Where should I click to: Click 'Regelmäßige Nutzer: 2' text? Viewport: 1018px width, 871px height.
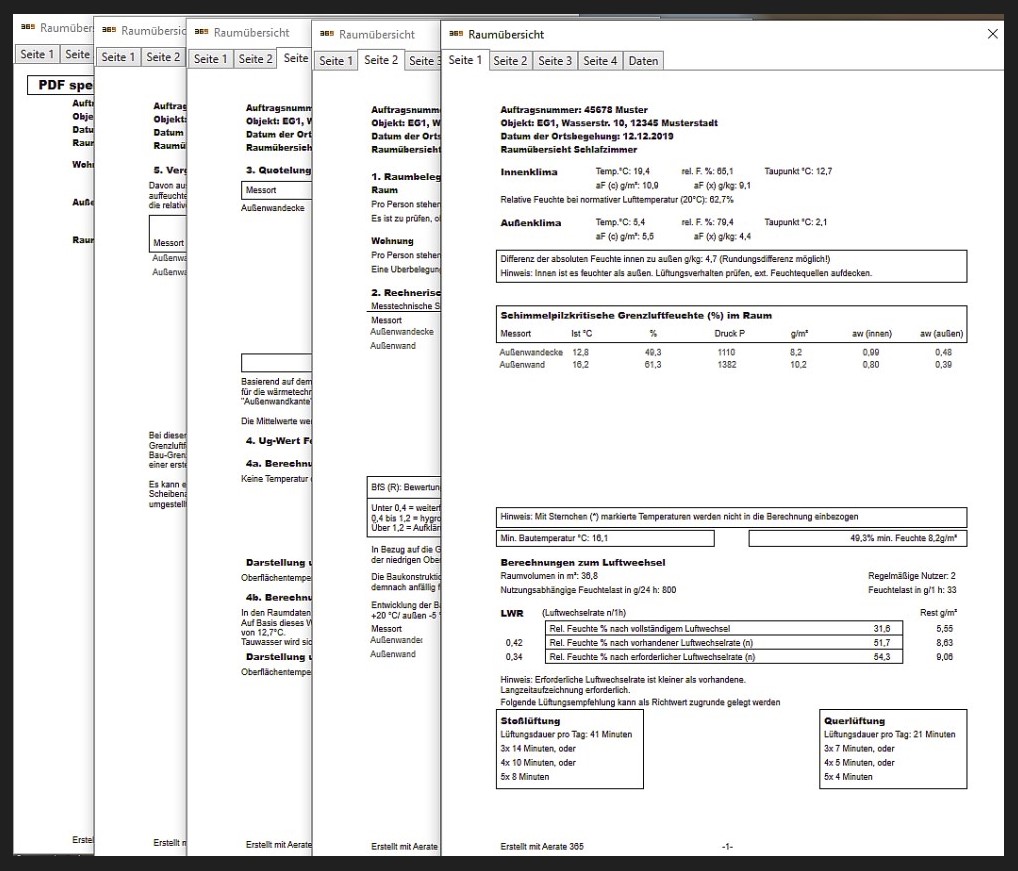point(912,576)
